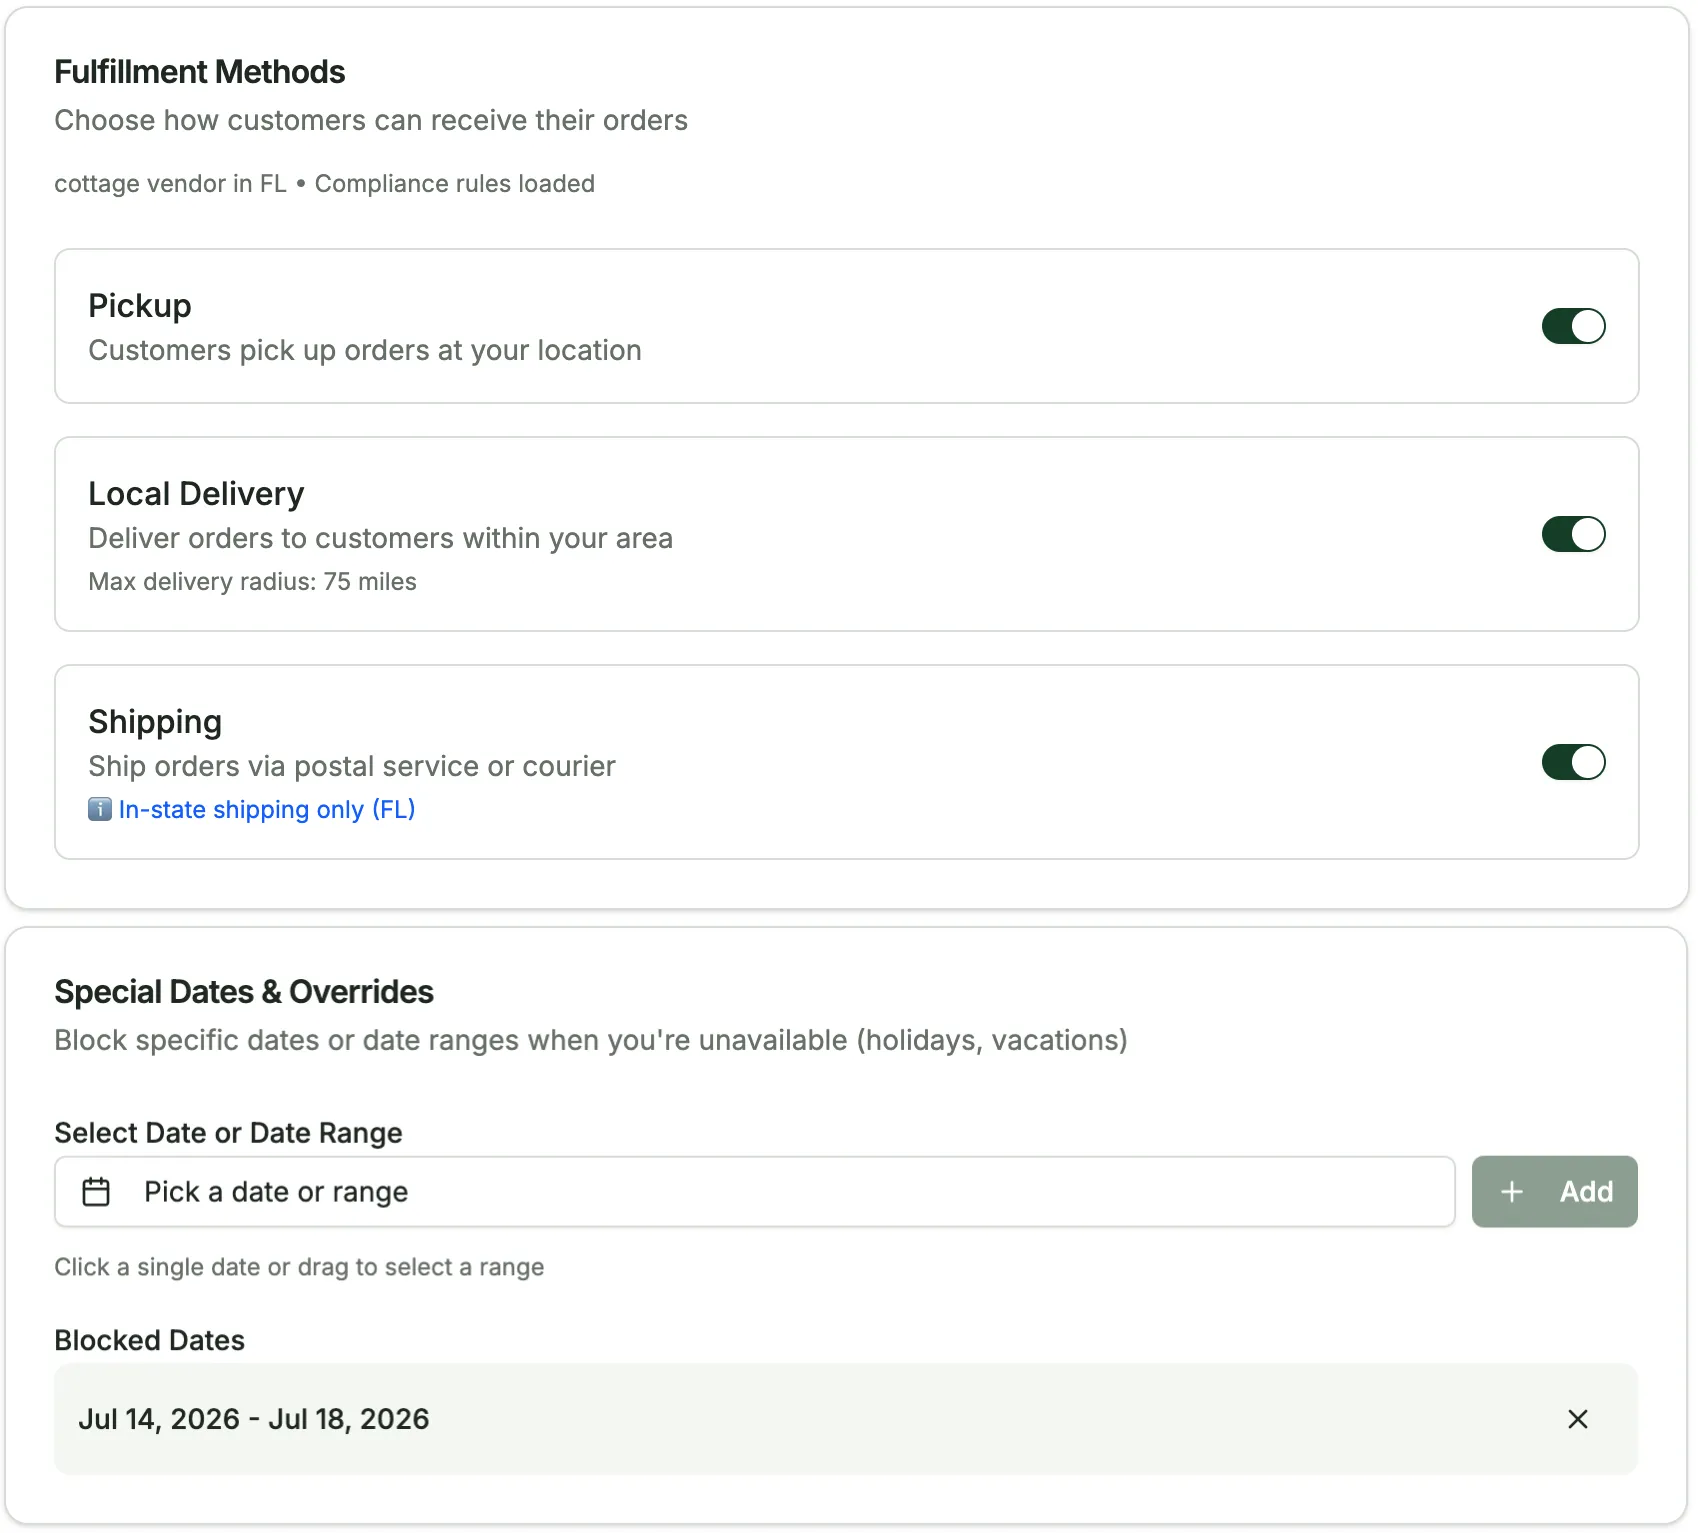Click the Local Delivery card title
The height and width of the screenshot is (1533, 1698).
click(196, 494)
